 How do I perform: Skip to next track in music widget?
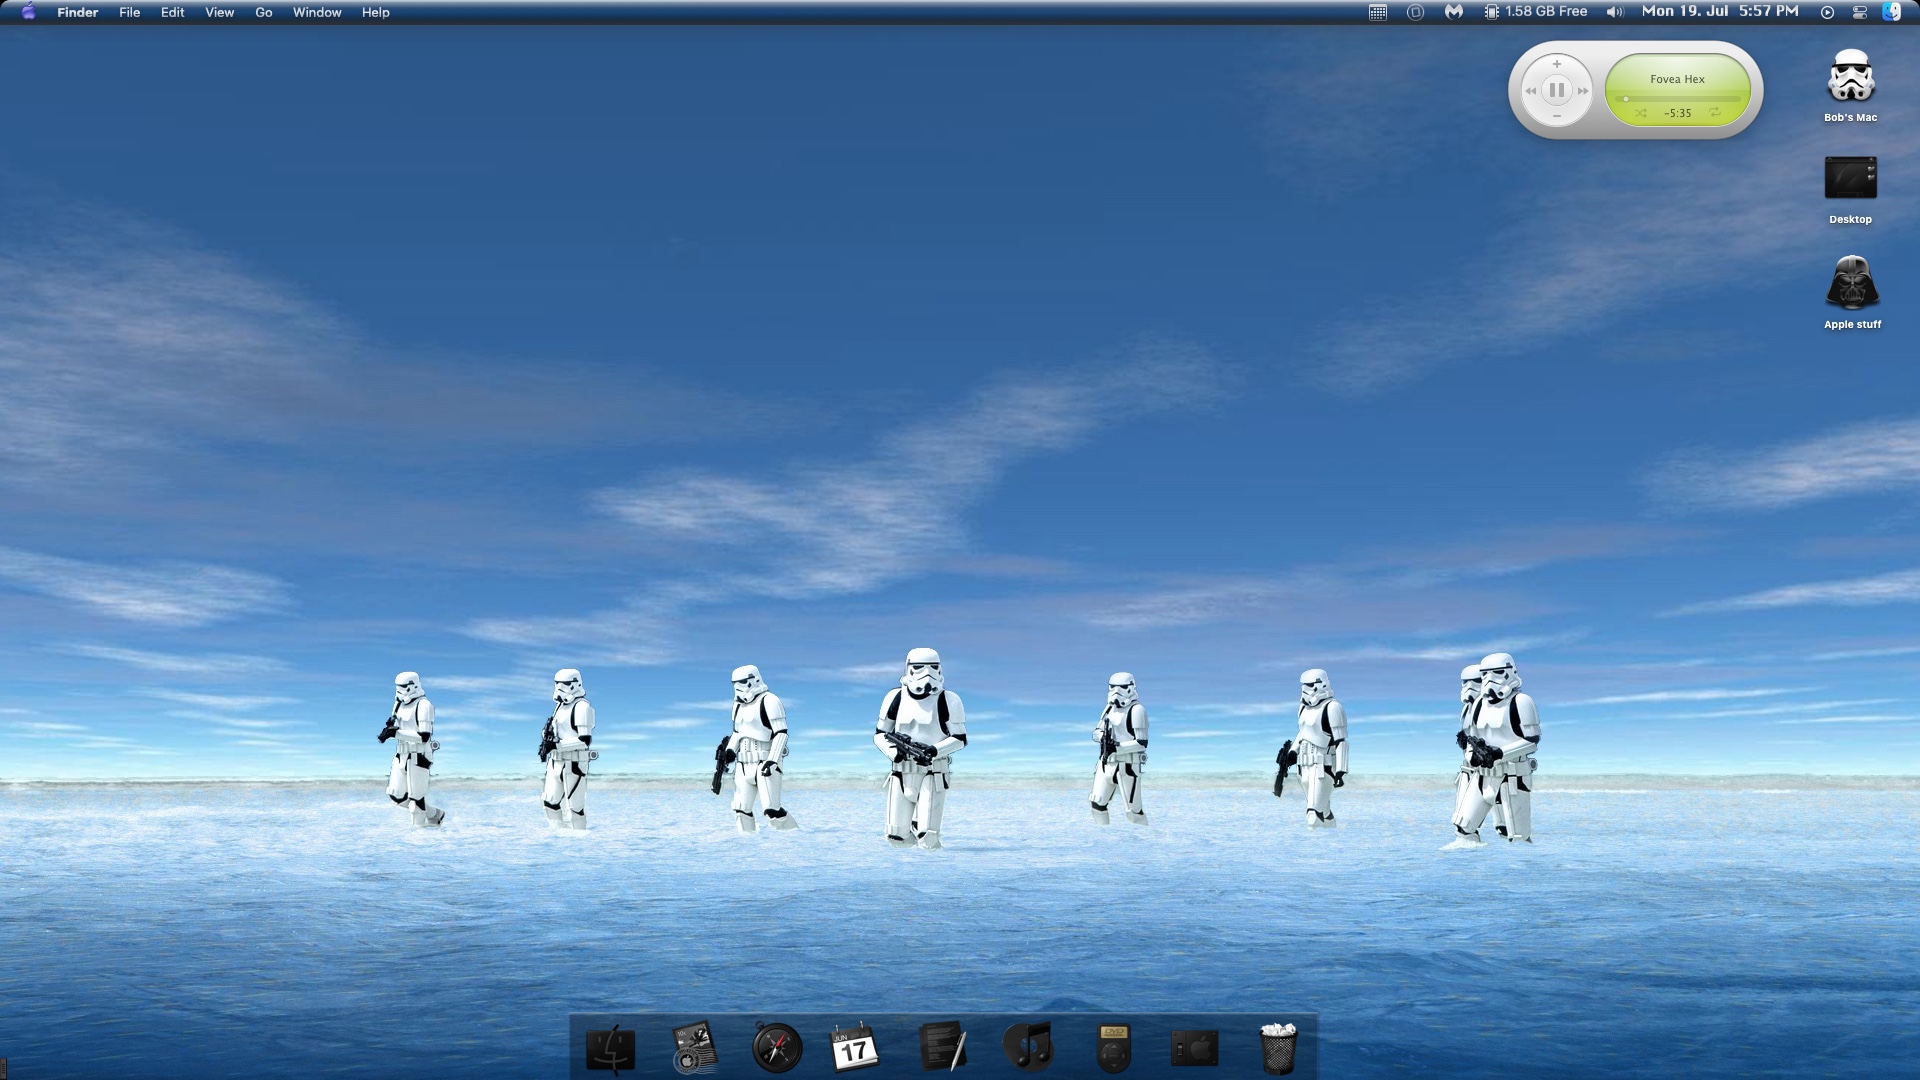click(1583, 91)
